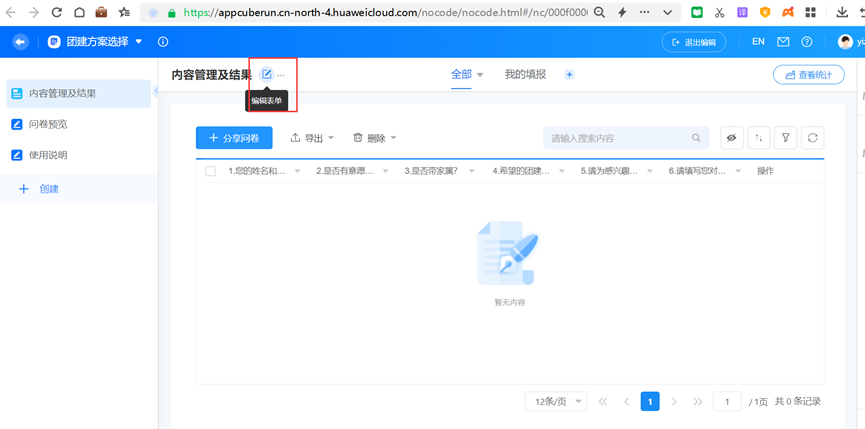Open the help question mark icon

pyautogui.click(x=807, y=42)
